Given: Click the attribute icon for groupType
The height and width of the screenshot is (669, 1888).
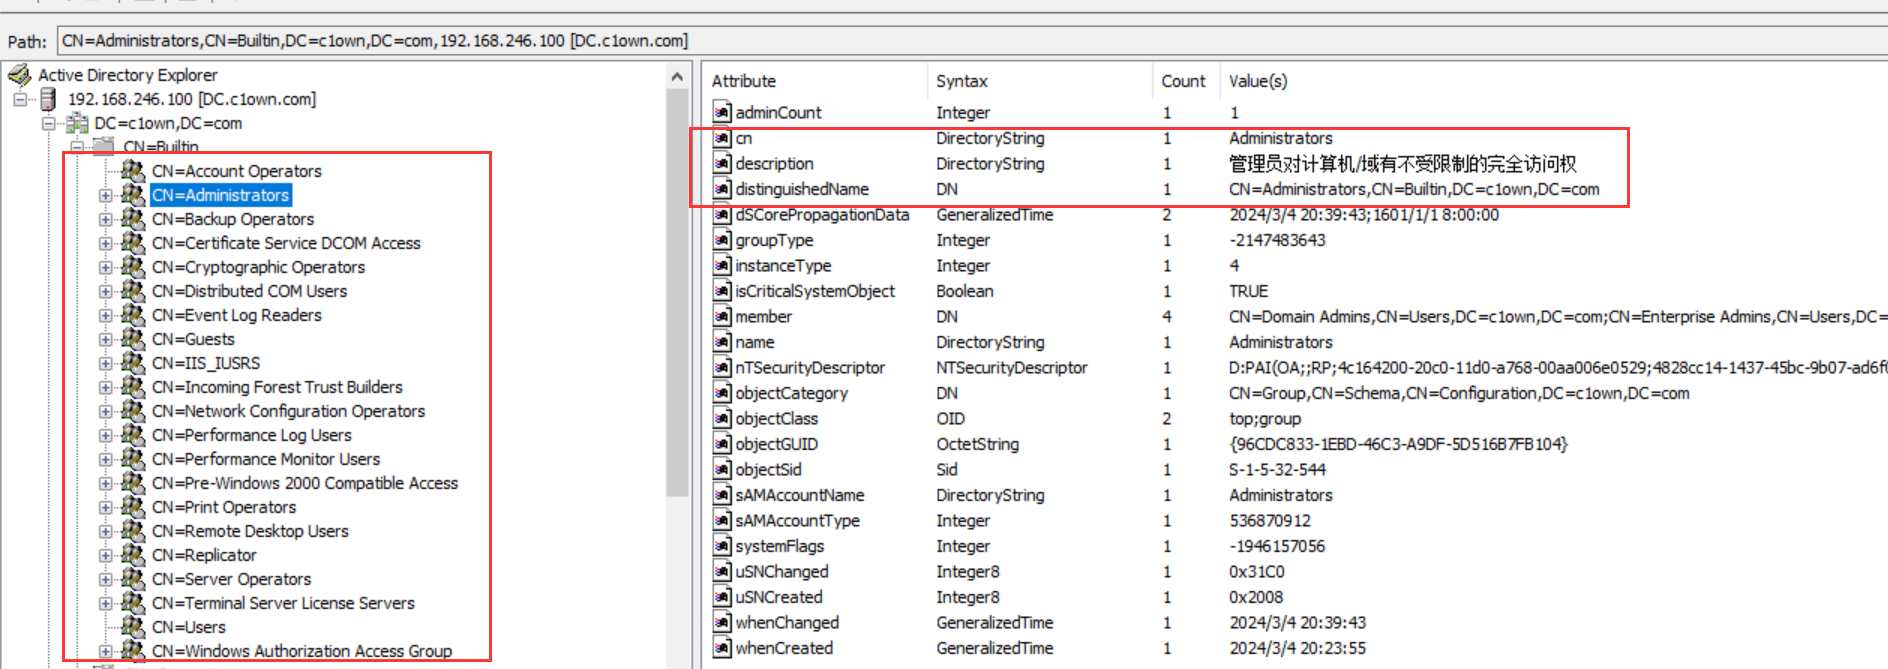Looking at the screenshot, I should click(722, 240).
